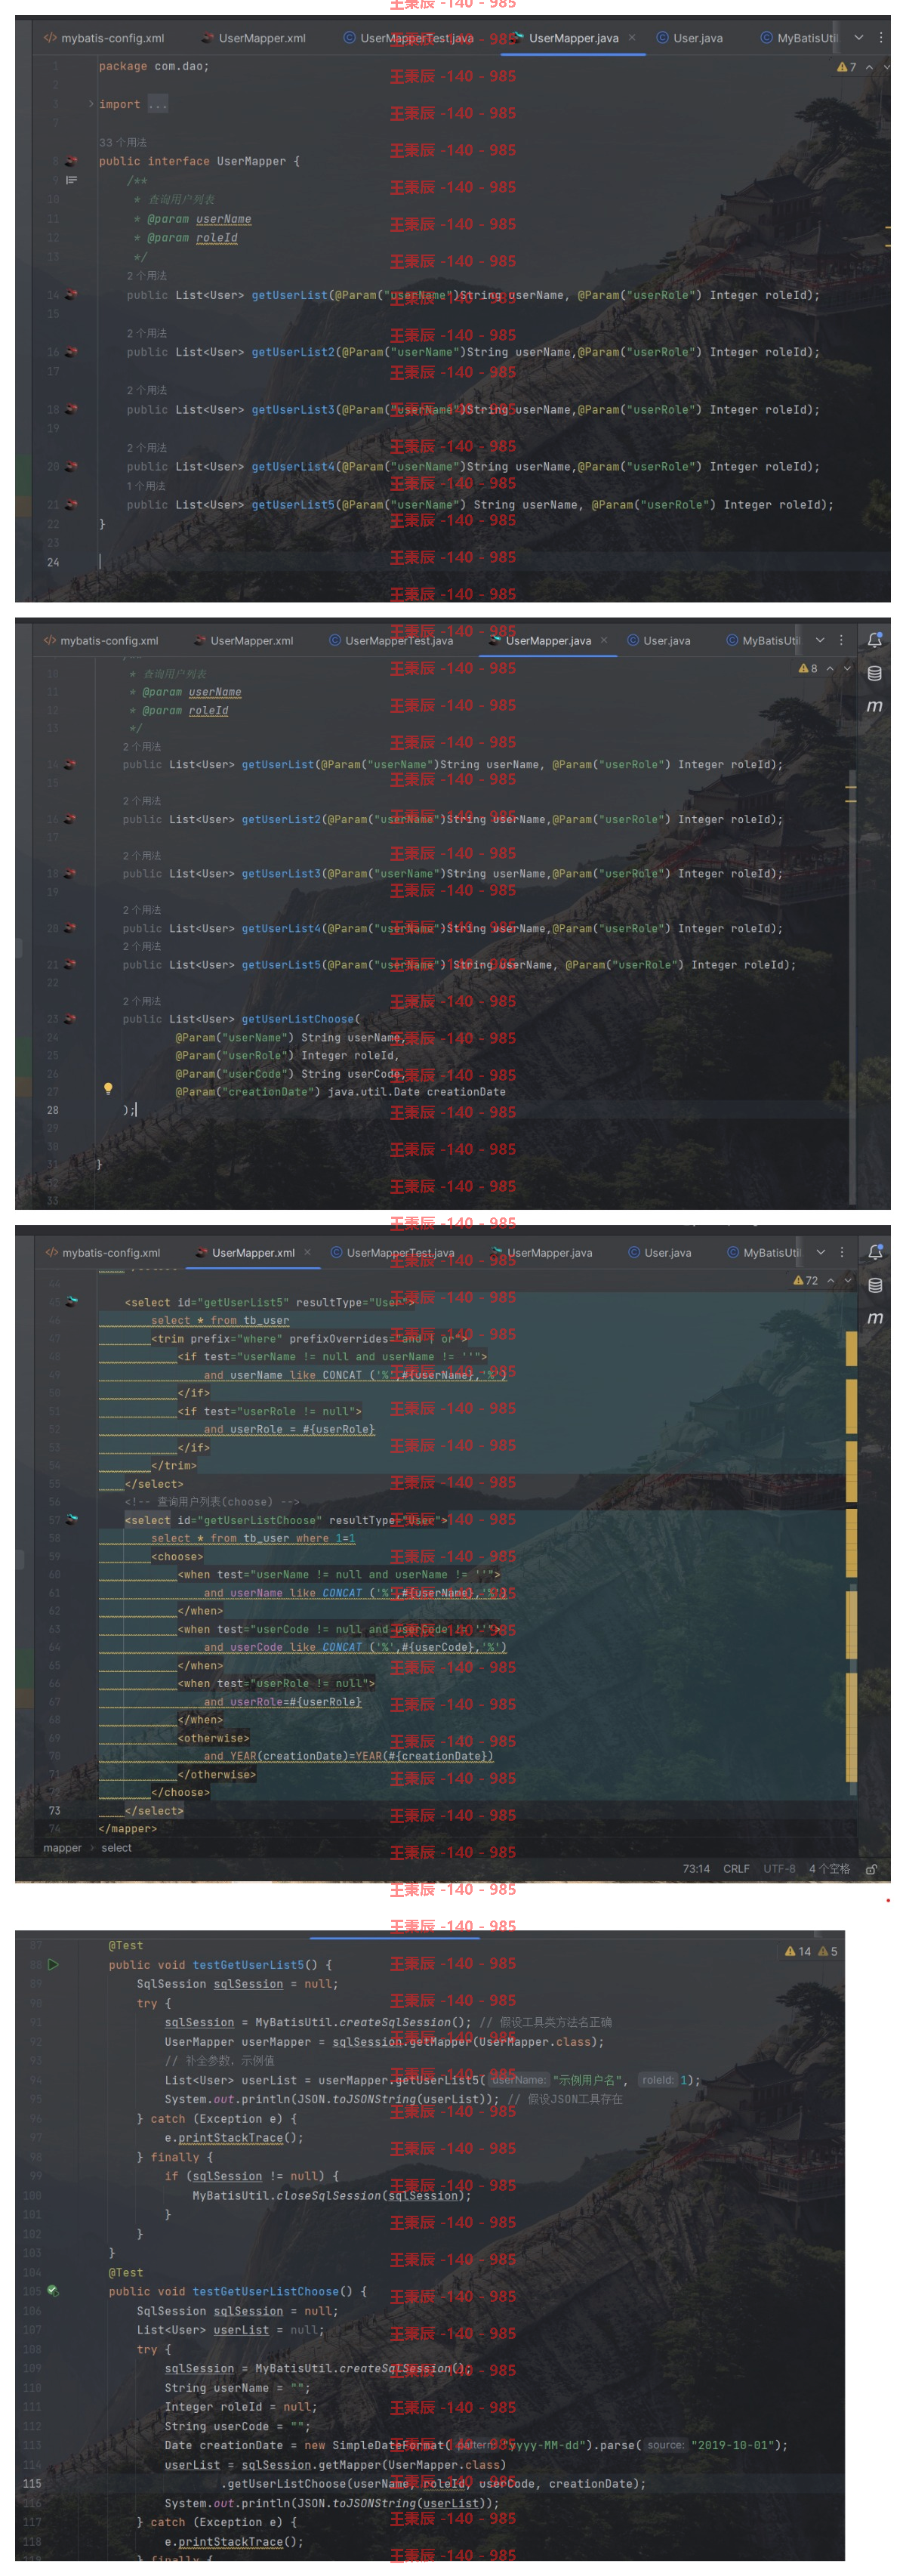The height and width of the screenshot is (2576, 906).
Task: Click the weak warning count 5 indicator
Action: [x=828, y=1952]
